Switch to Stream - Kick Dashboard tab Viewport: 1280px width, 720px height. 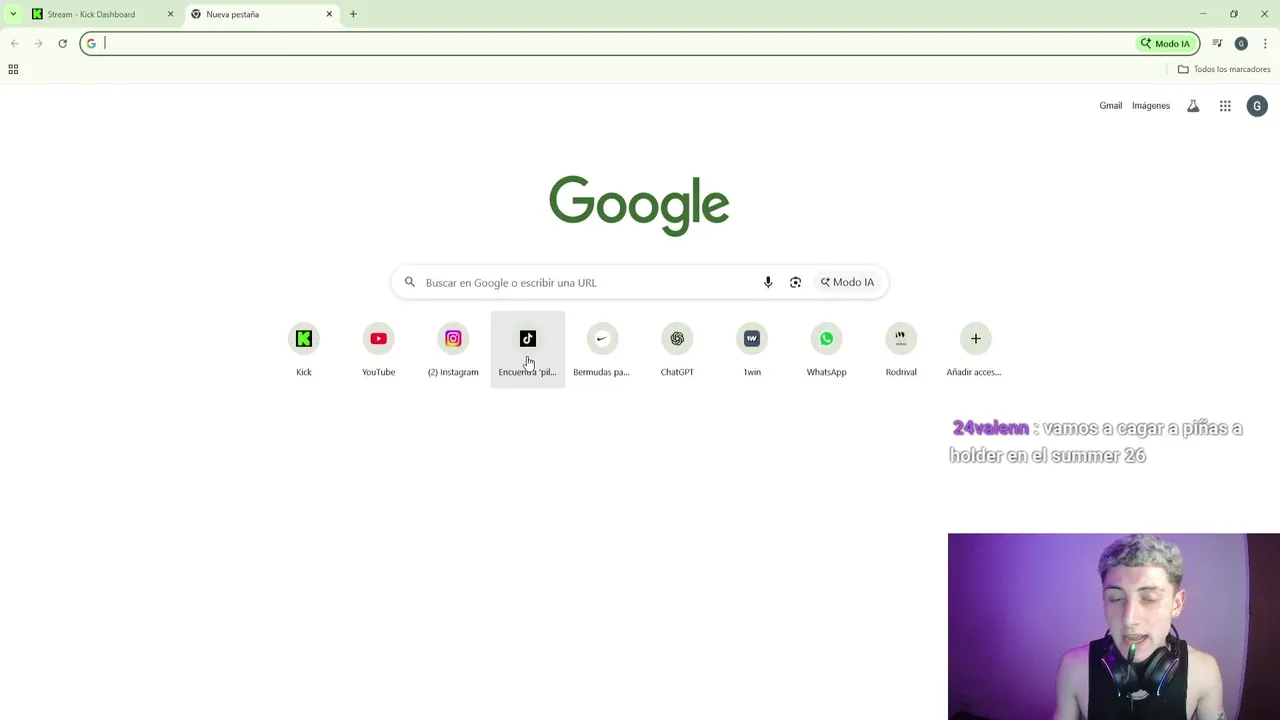coord(103,14)
